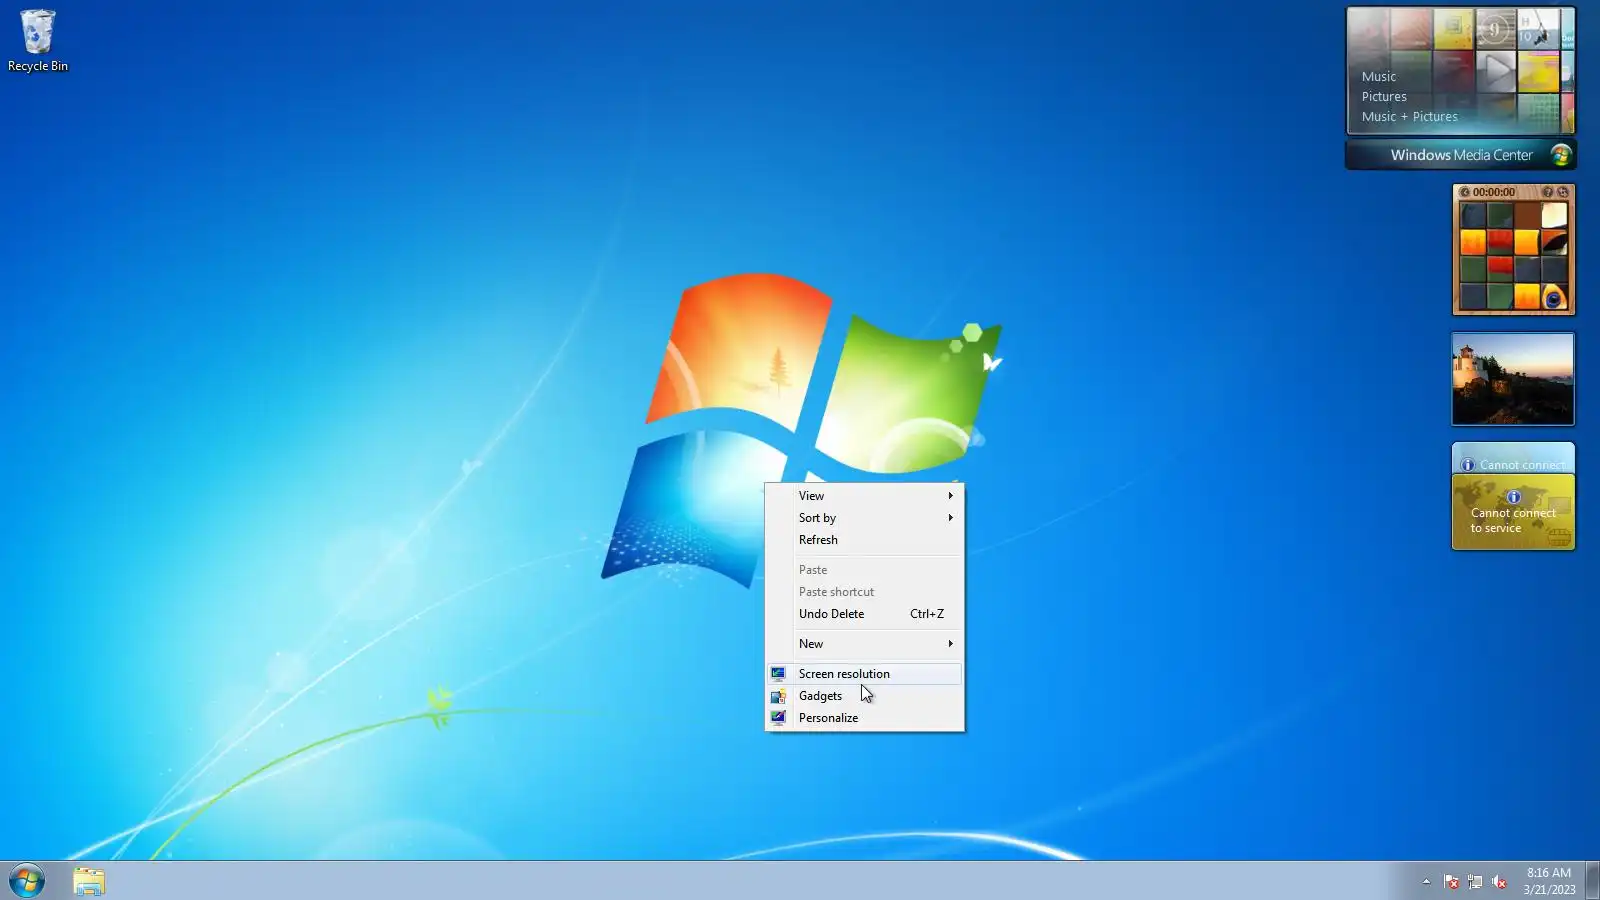Open the taskbar clock showing 8:16 AM
Viewport: 1600px width, 900px height.
[x=1549, y=881]
